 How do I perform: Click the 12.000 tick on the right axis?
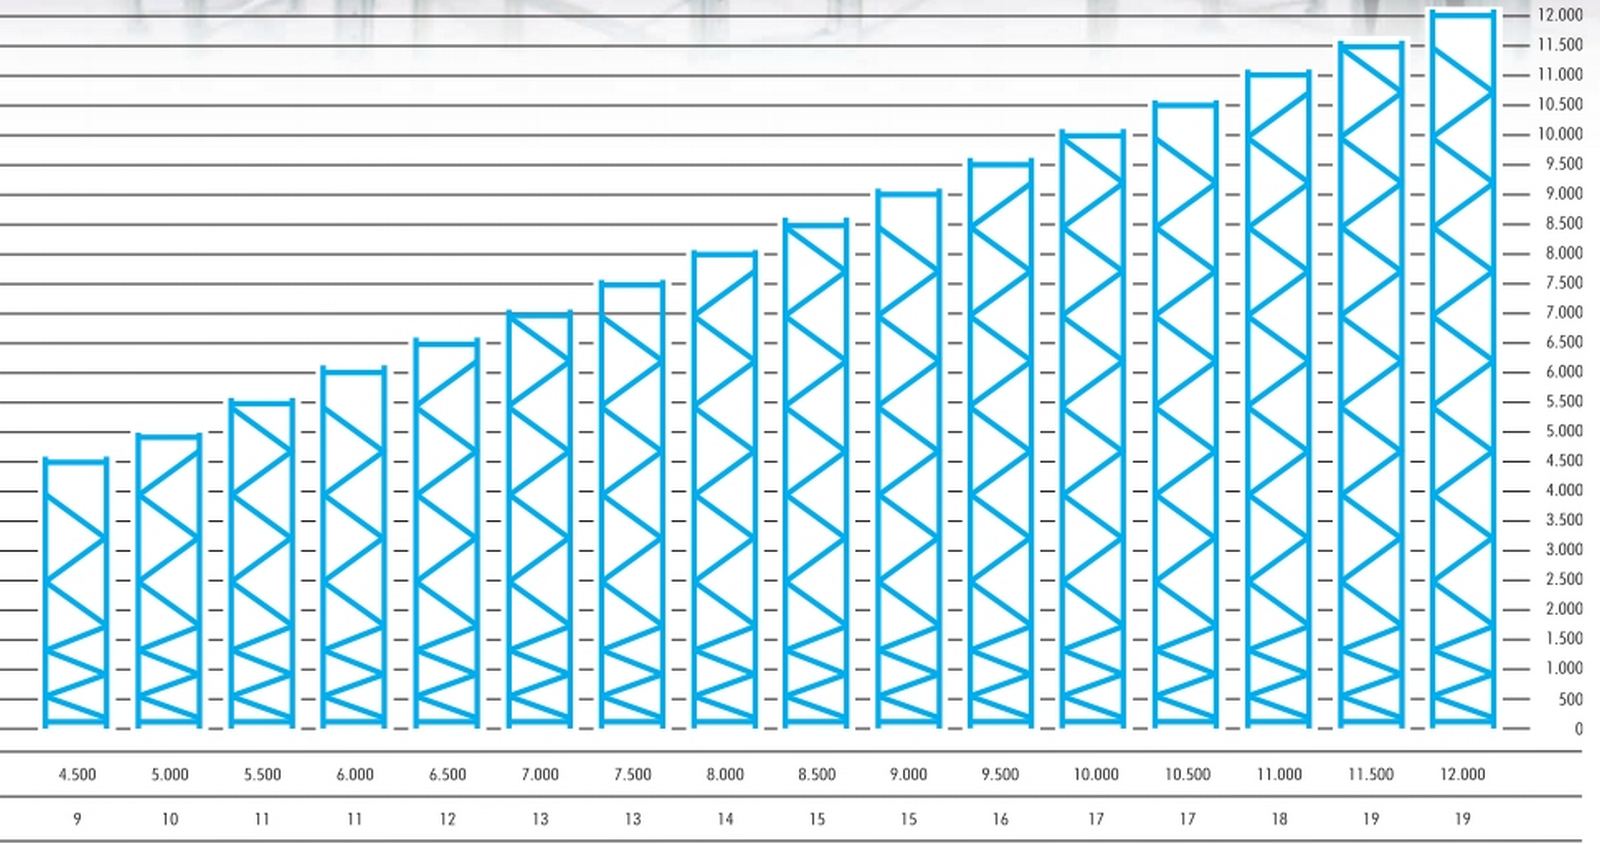(1559, 15)
